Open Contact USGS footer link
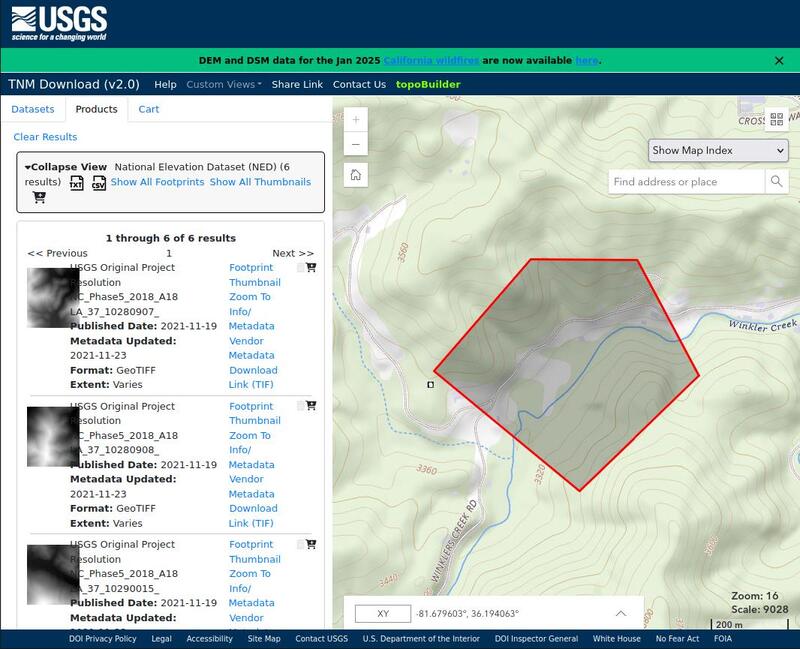The height and width of the screenshot is (649, 800). [x=321, y=639]
